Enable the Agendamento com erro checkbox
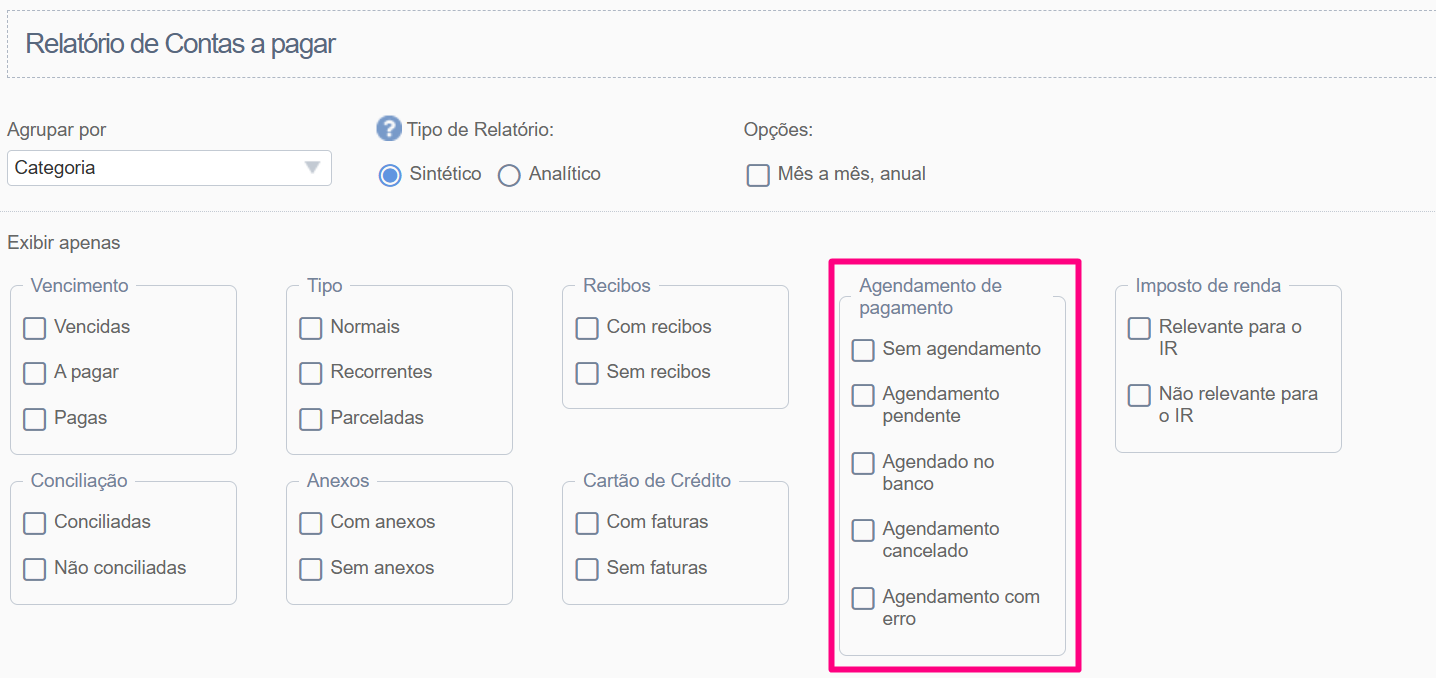The height and width of the screenshot is (678, 1436). click(863, 598)
